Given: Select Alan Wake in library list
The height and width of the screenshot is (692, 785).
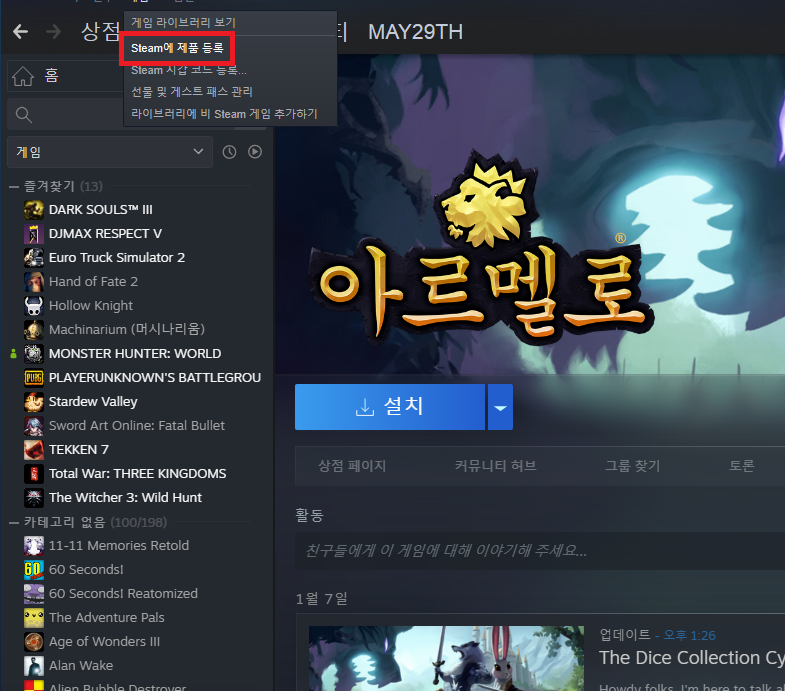Looking at the screenshot, I should click(81, 666).
